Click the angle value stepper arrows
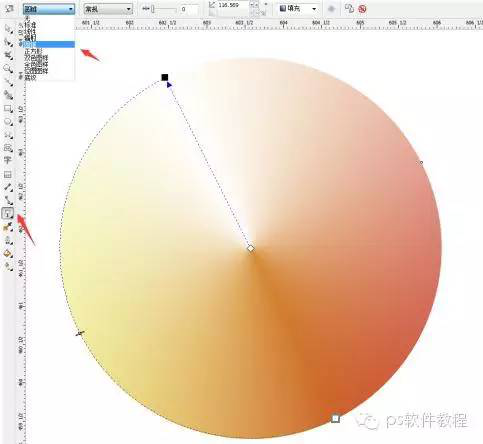Image resolution: width=483 pixels, height=444 pixels. pos(254,5)
